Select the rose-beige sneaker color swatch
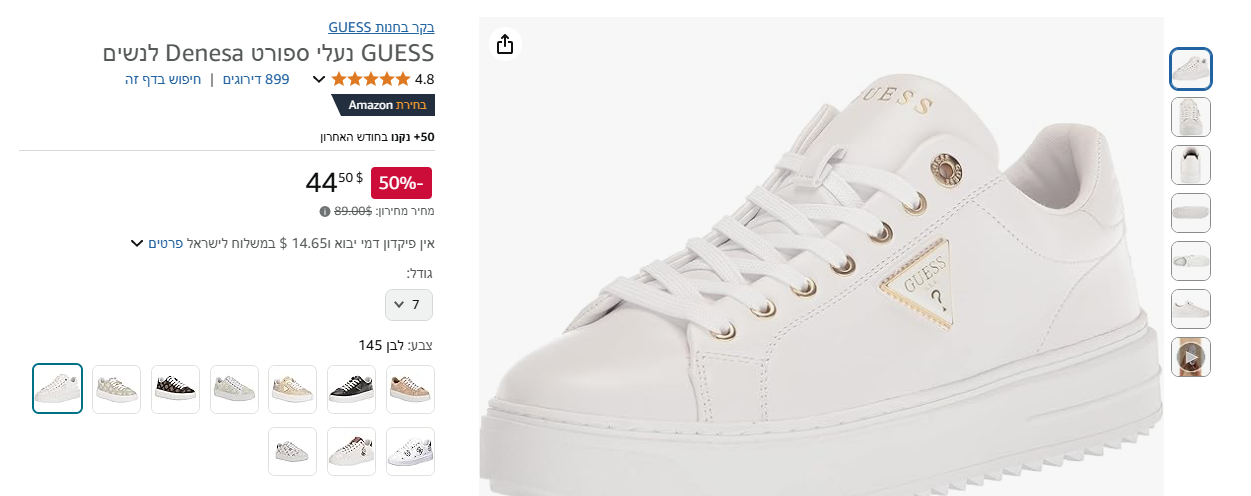This screenshot has height=496, width=1251. [x=410, y=389]
